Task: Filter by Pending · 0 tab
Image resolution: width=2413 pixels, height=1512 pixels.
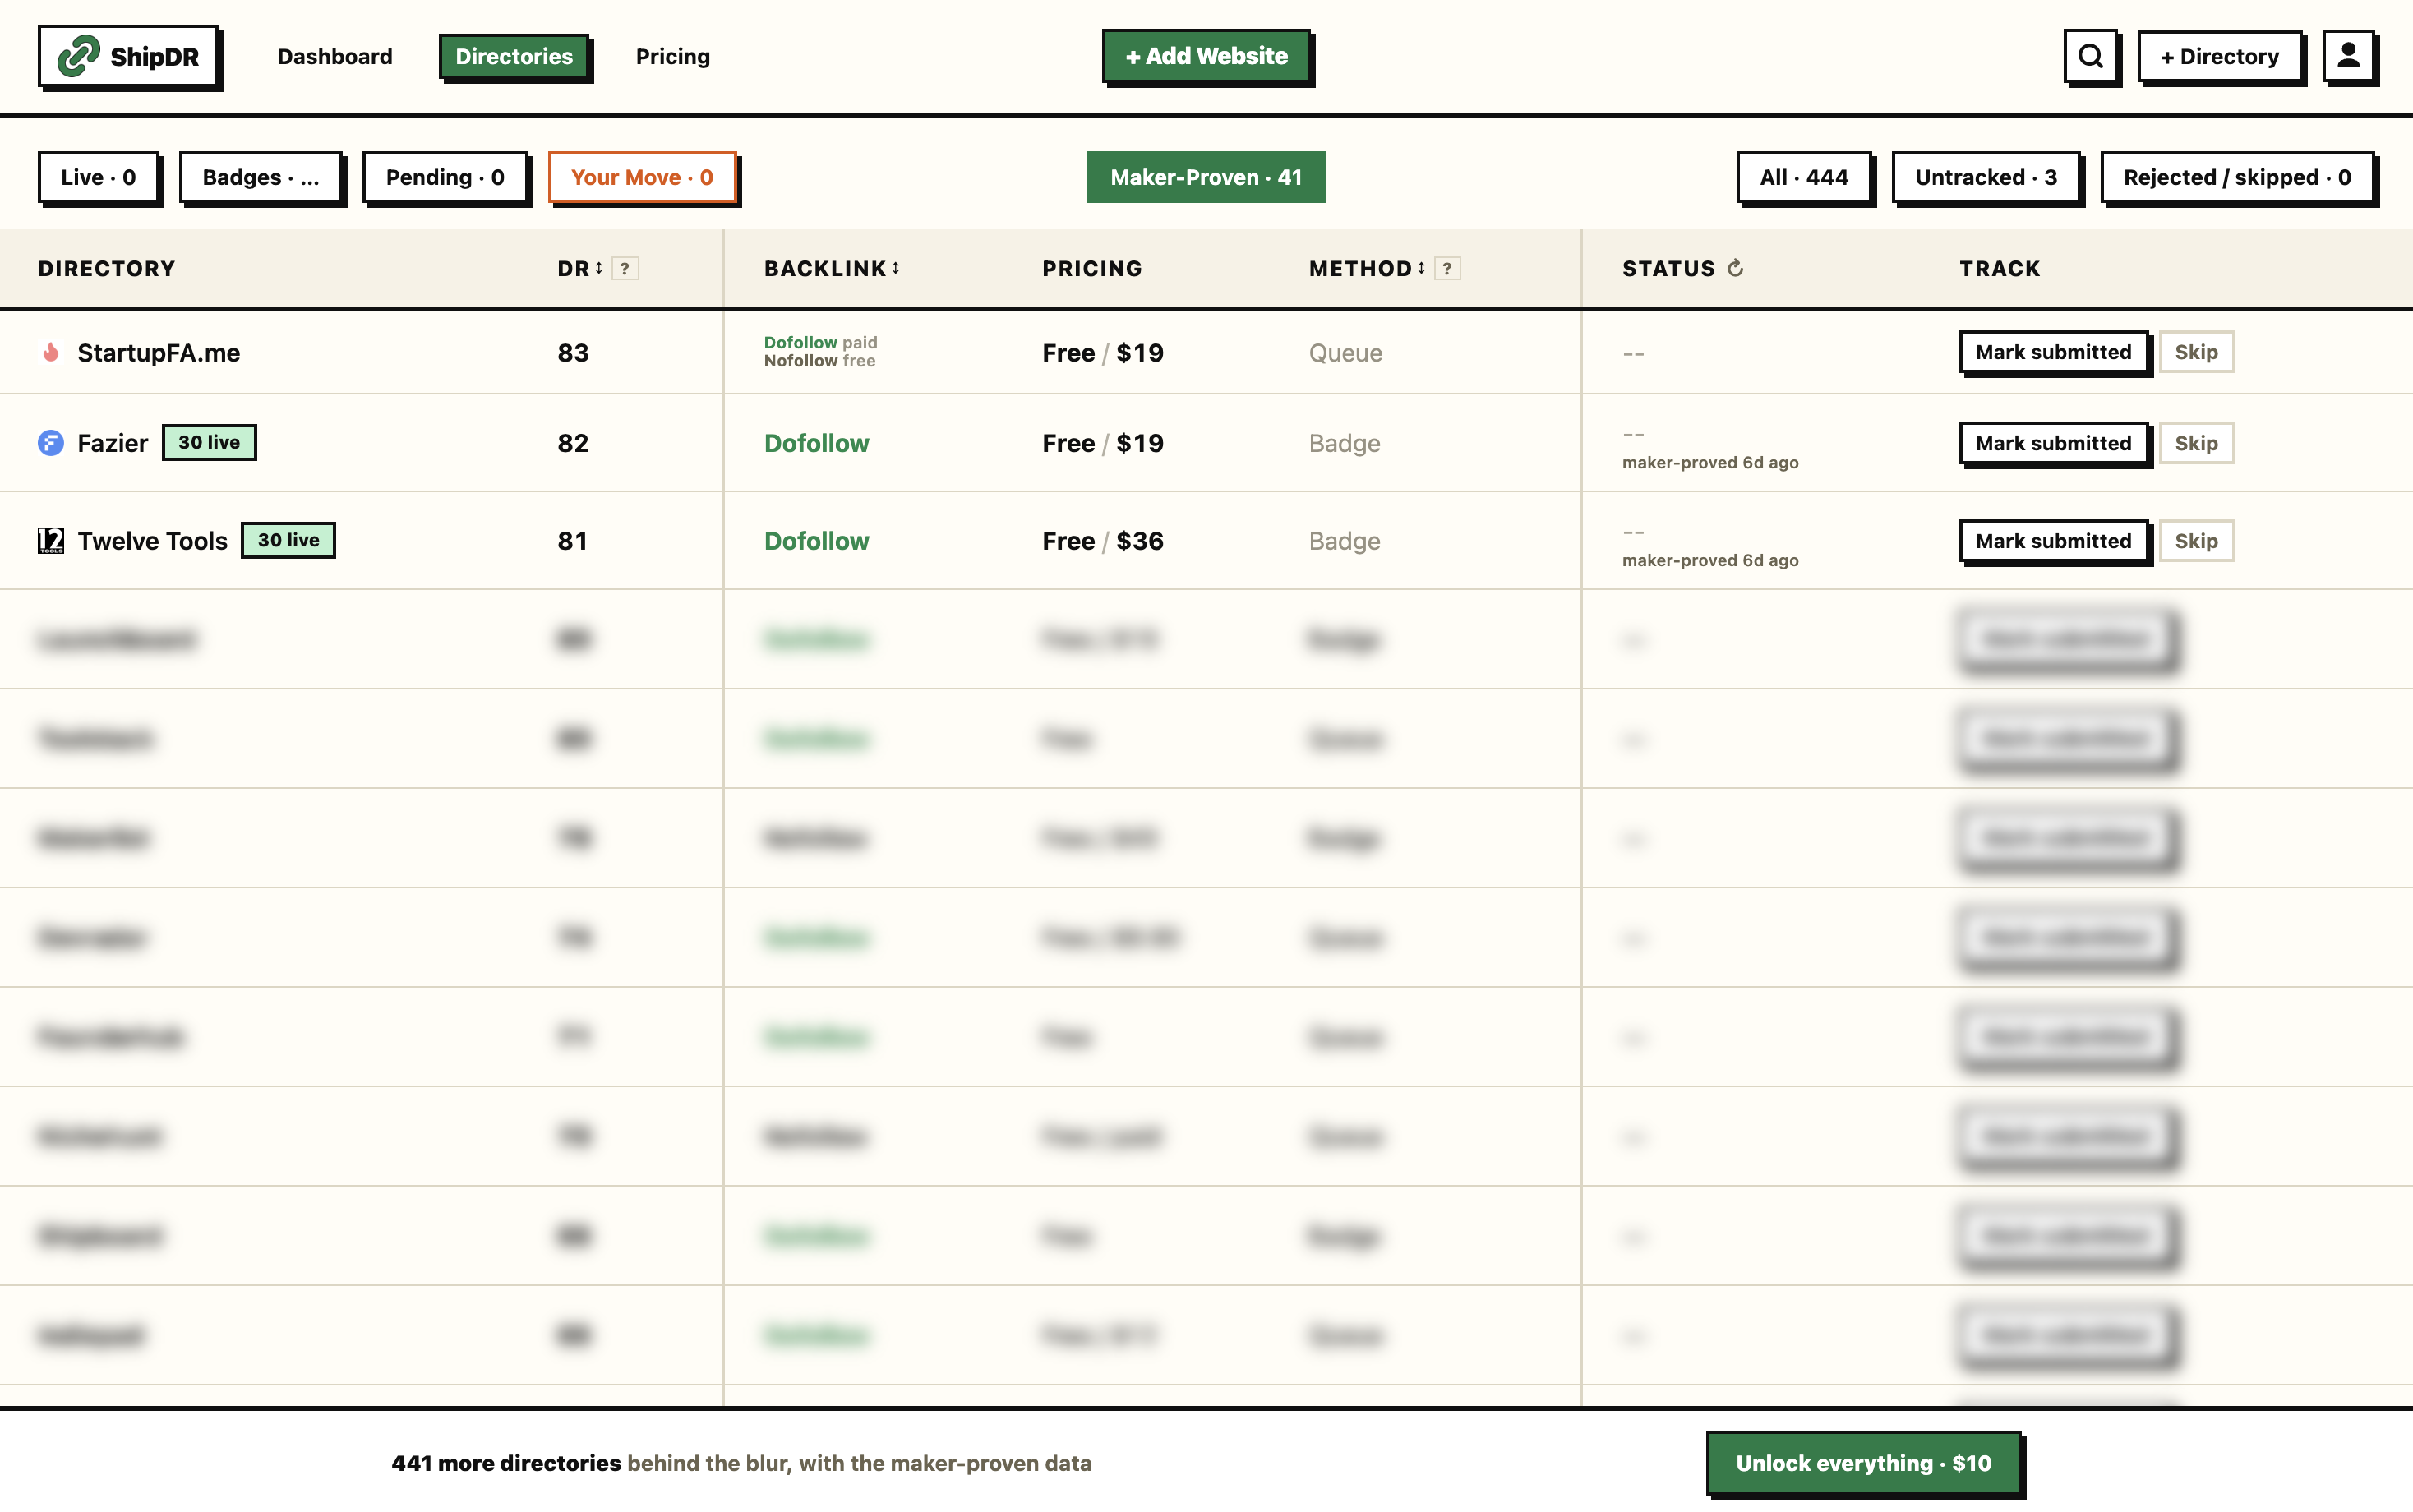Action: tap(445, 177)
